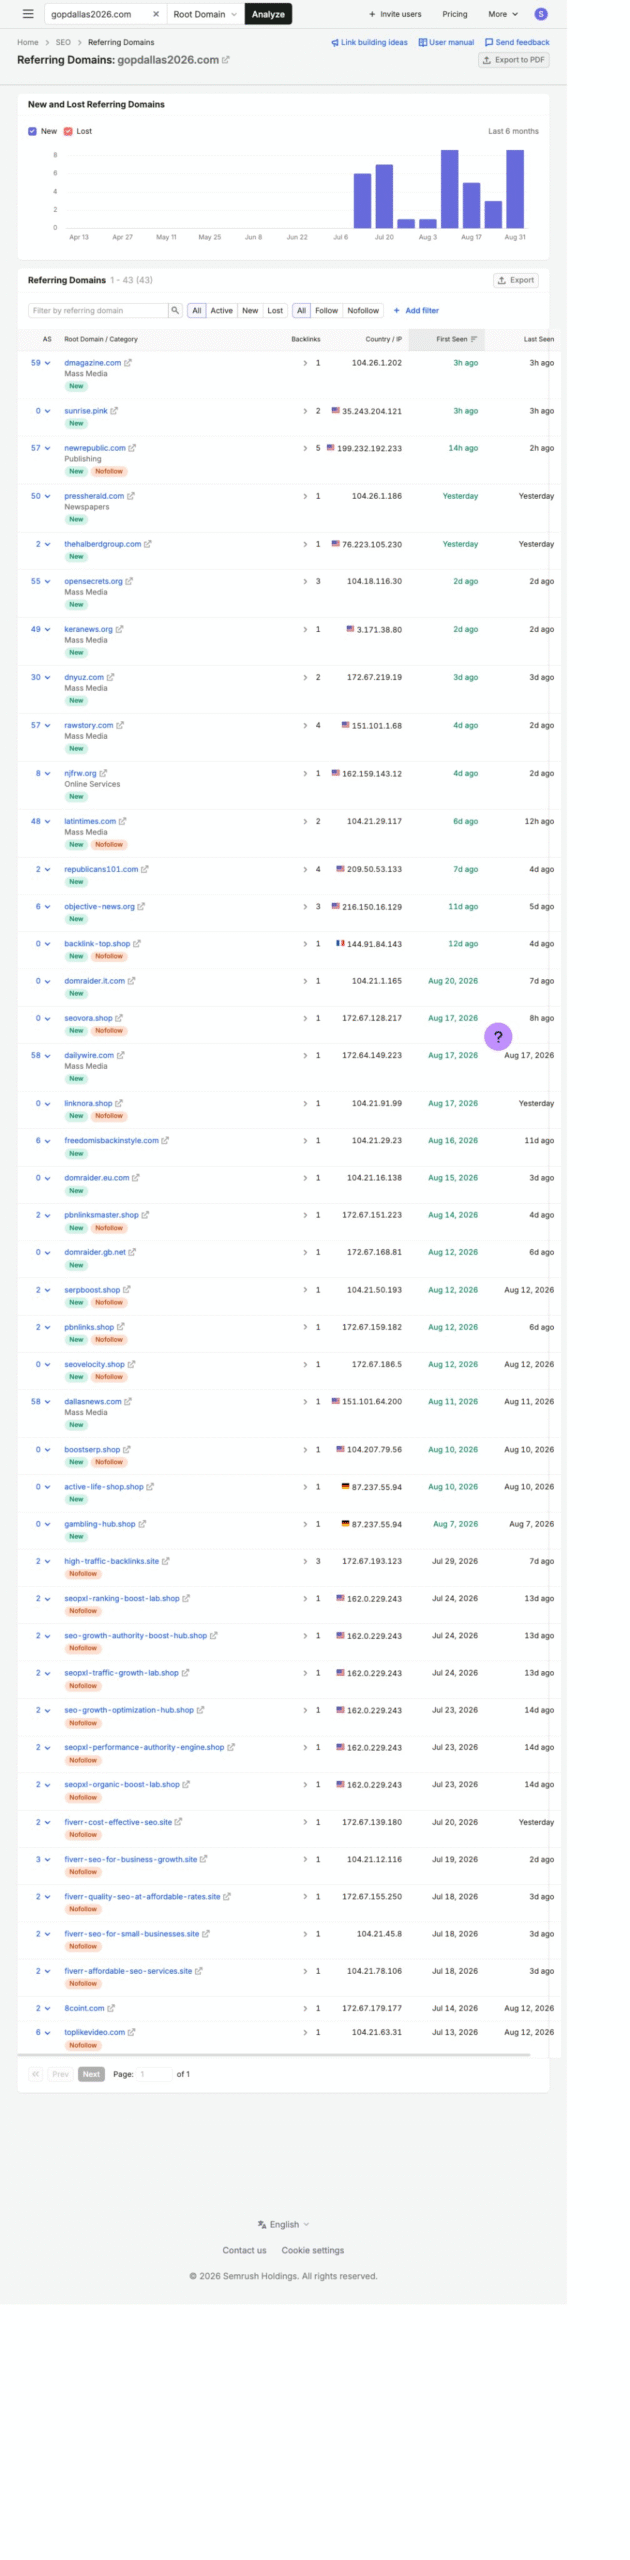
Task: Click the search magnifier icon in filter
Action: (x=175, y=310)
